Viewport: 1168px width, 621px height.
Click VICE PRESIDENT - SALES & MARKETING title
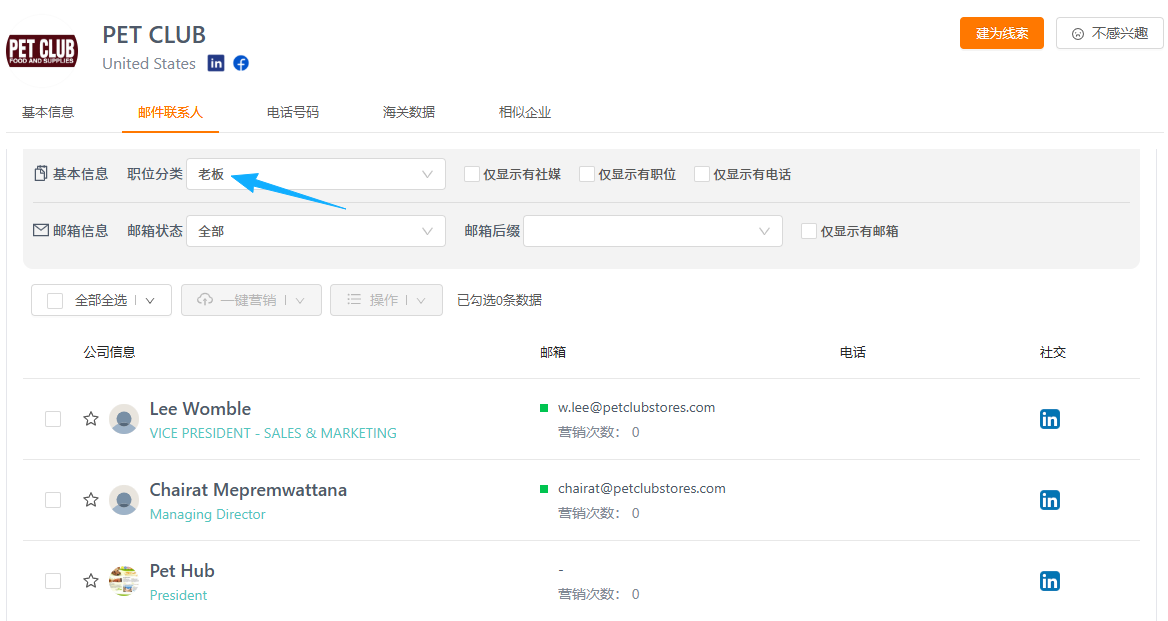click(x=273, y=433)
